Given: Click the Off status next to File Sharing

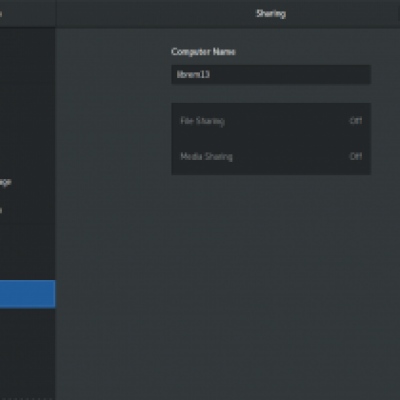Looking at the screenshot, I should click(x=356, y=121).
